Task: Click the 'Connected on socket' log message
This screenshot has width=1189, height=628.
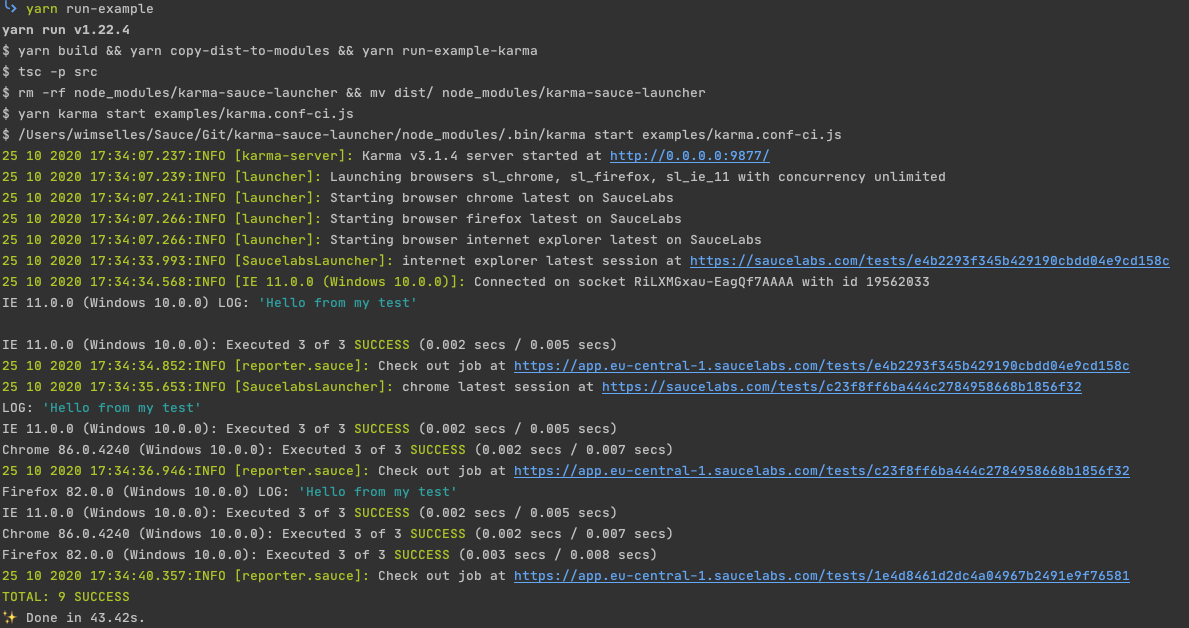Action: (x=701, y=281)
